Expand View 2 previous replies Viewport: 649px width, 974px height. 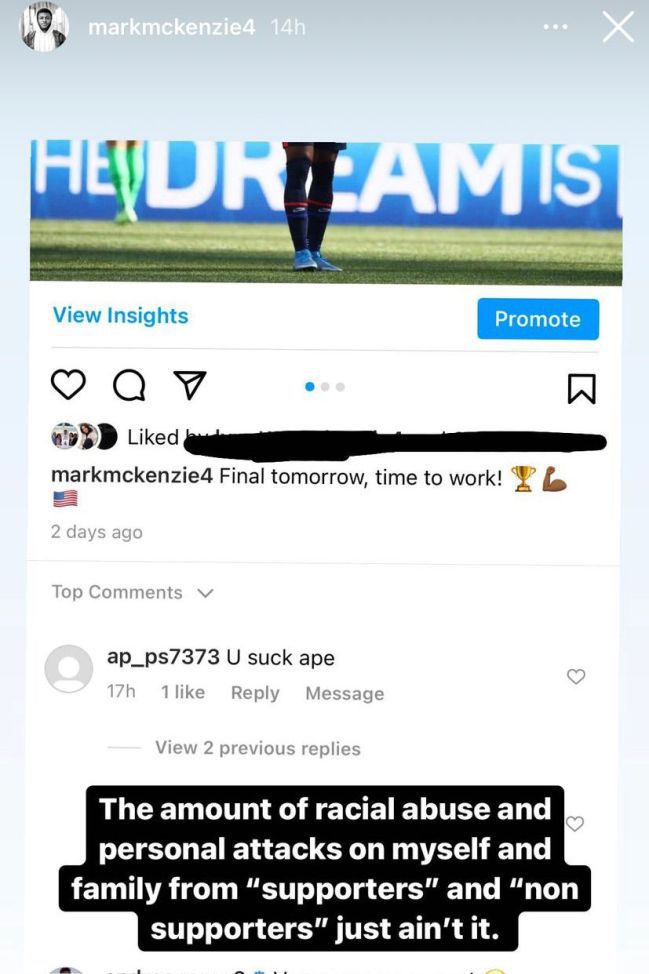click(x=257, y=748)
